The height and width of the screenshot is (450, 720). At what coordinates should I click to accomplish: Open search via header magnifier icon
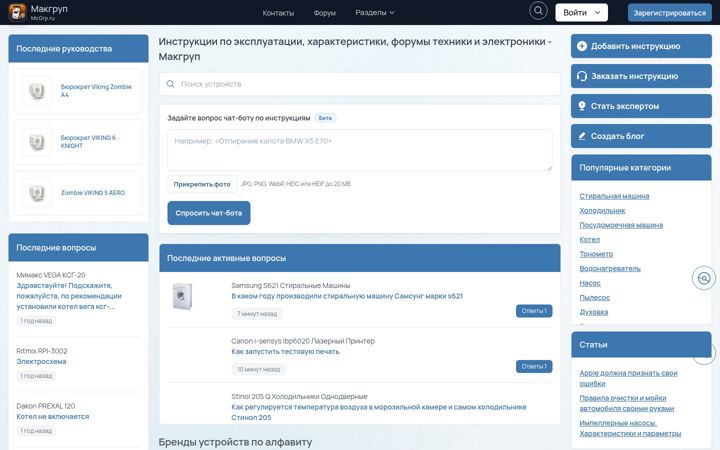click(538, 11)
